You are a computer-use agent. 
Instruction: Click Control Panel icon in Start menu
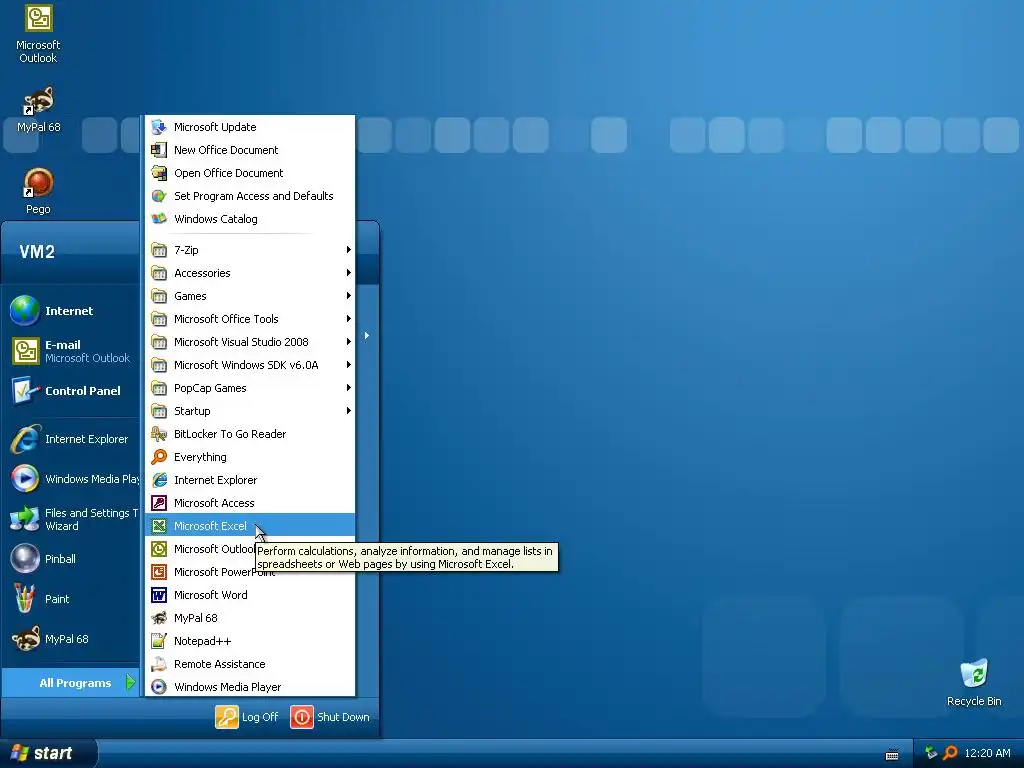tap(25, 391)
